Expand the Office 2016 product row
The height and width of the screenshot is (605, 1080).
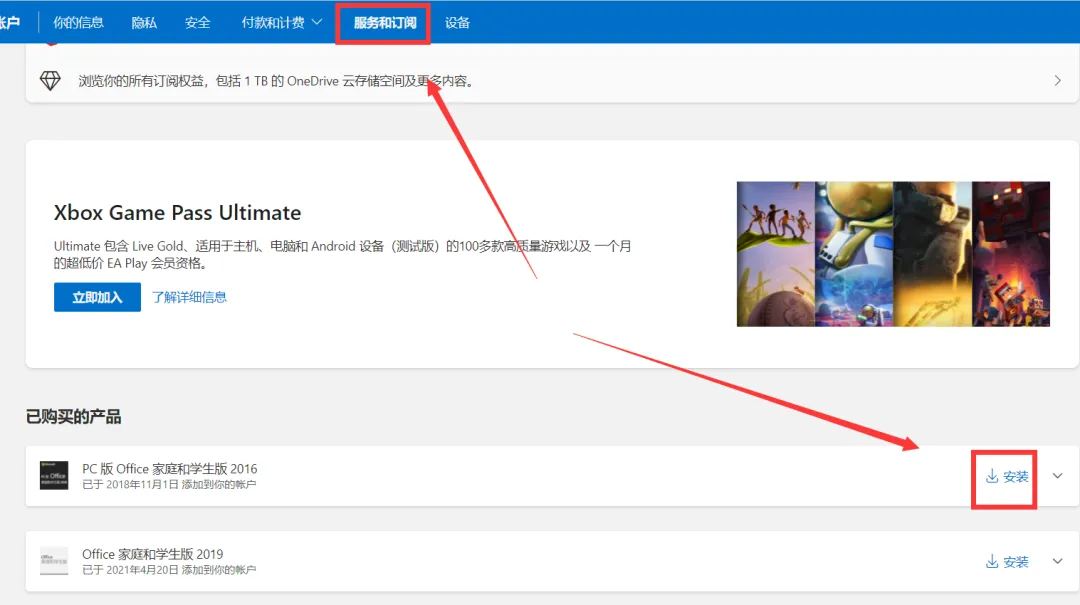click(x=1057, y=475)
